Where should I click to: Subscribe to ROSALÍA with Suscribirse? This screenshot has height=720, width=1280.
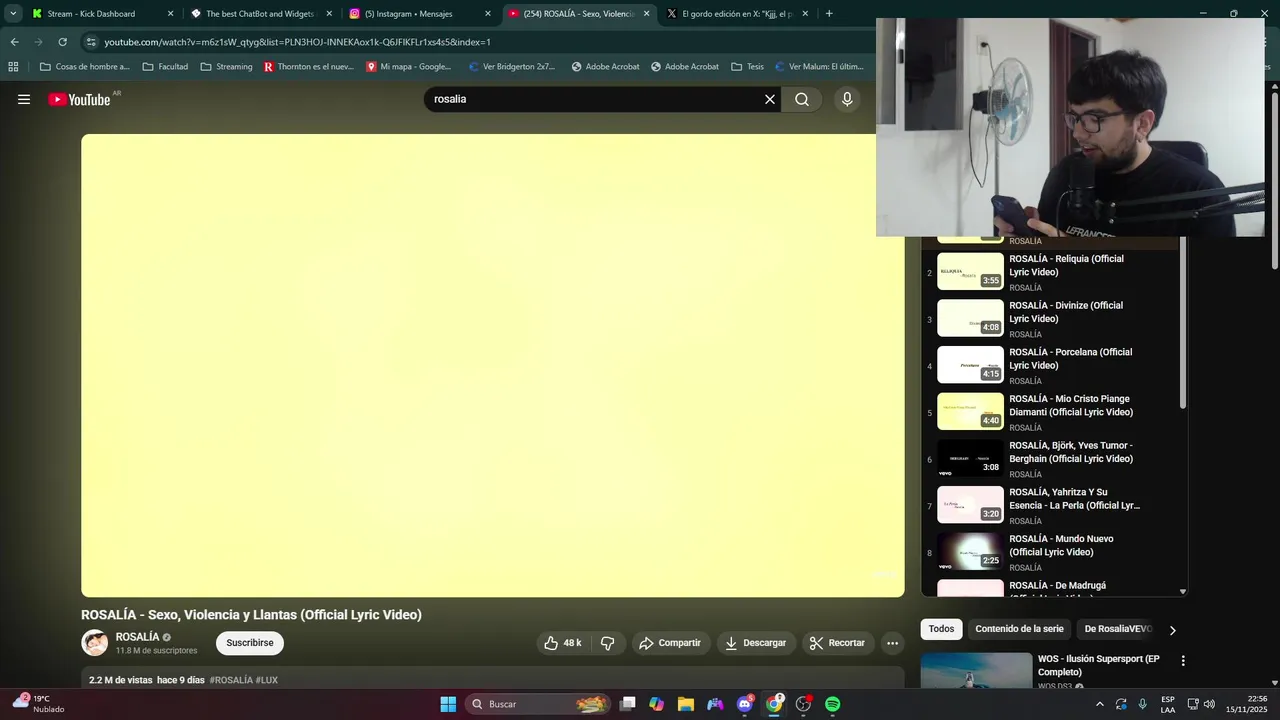point(250,643)
